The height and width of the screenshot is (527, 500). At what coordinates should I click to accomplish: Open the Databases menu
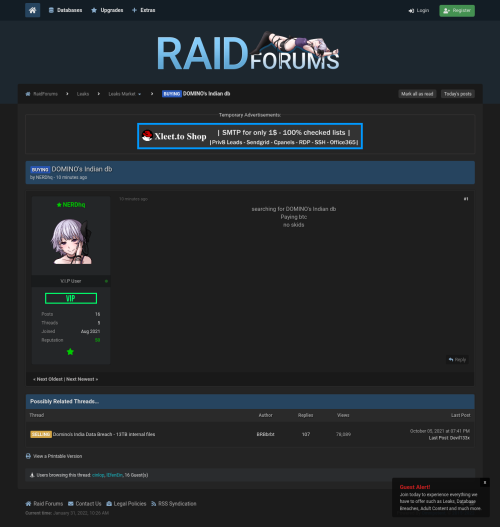point(66,10)
